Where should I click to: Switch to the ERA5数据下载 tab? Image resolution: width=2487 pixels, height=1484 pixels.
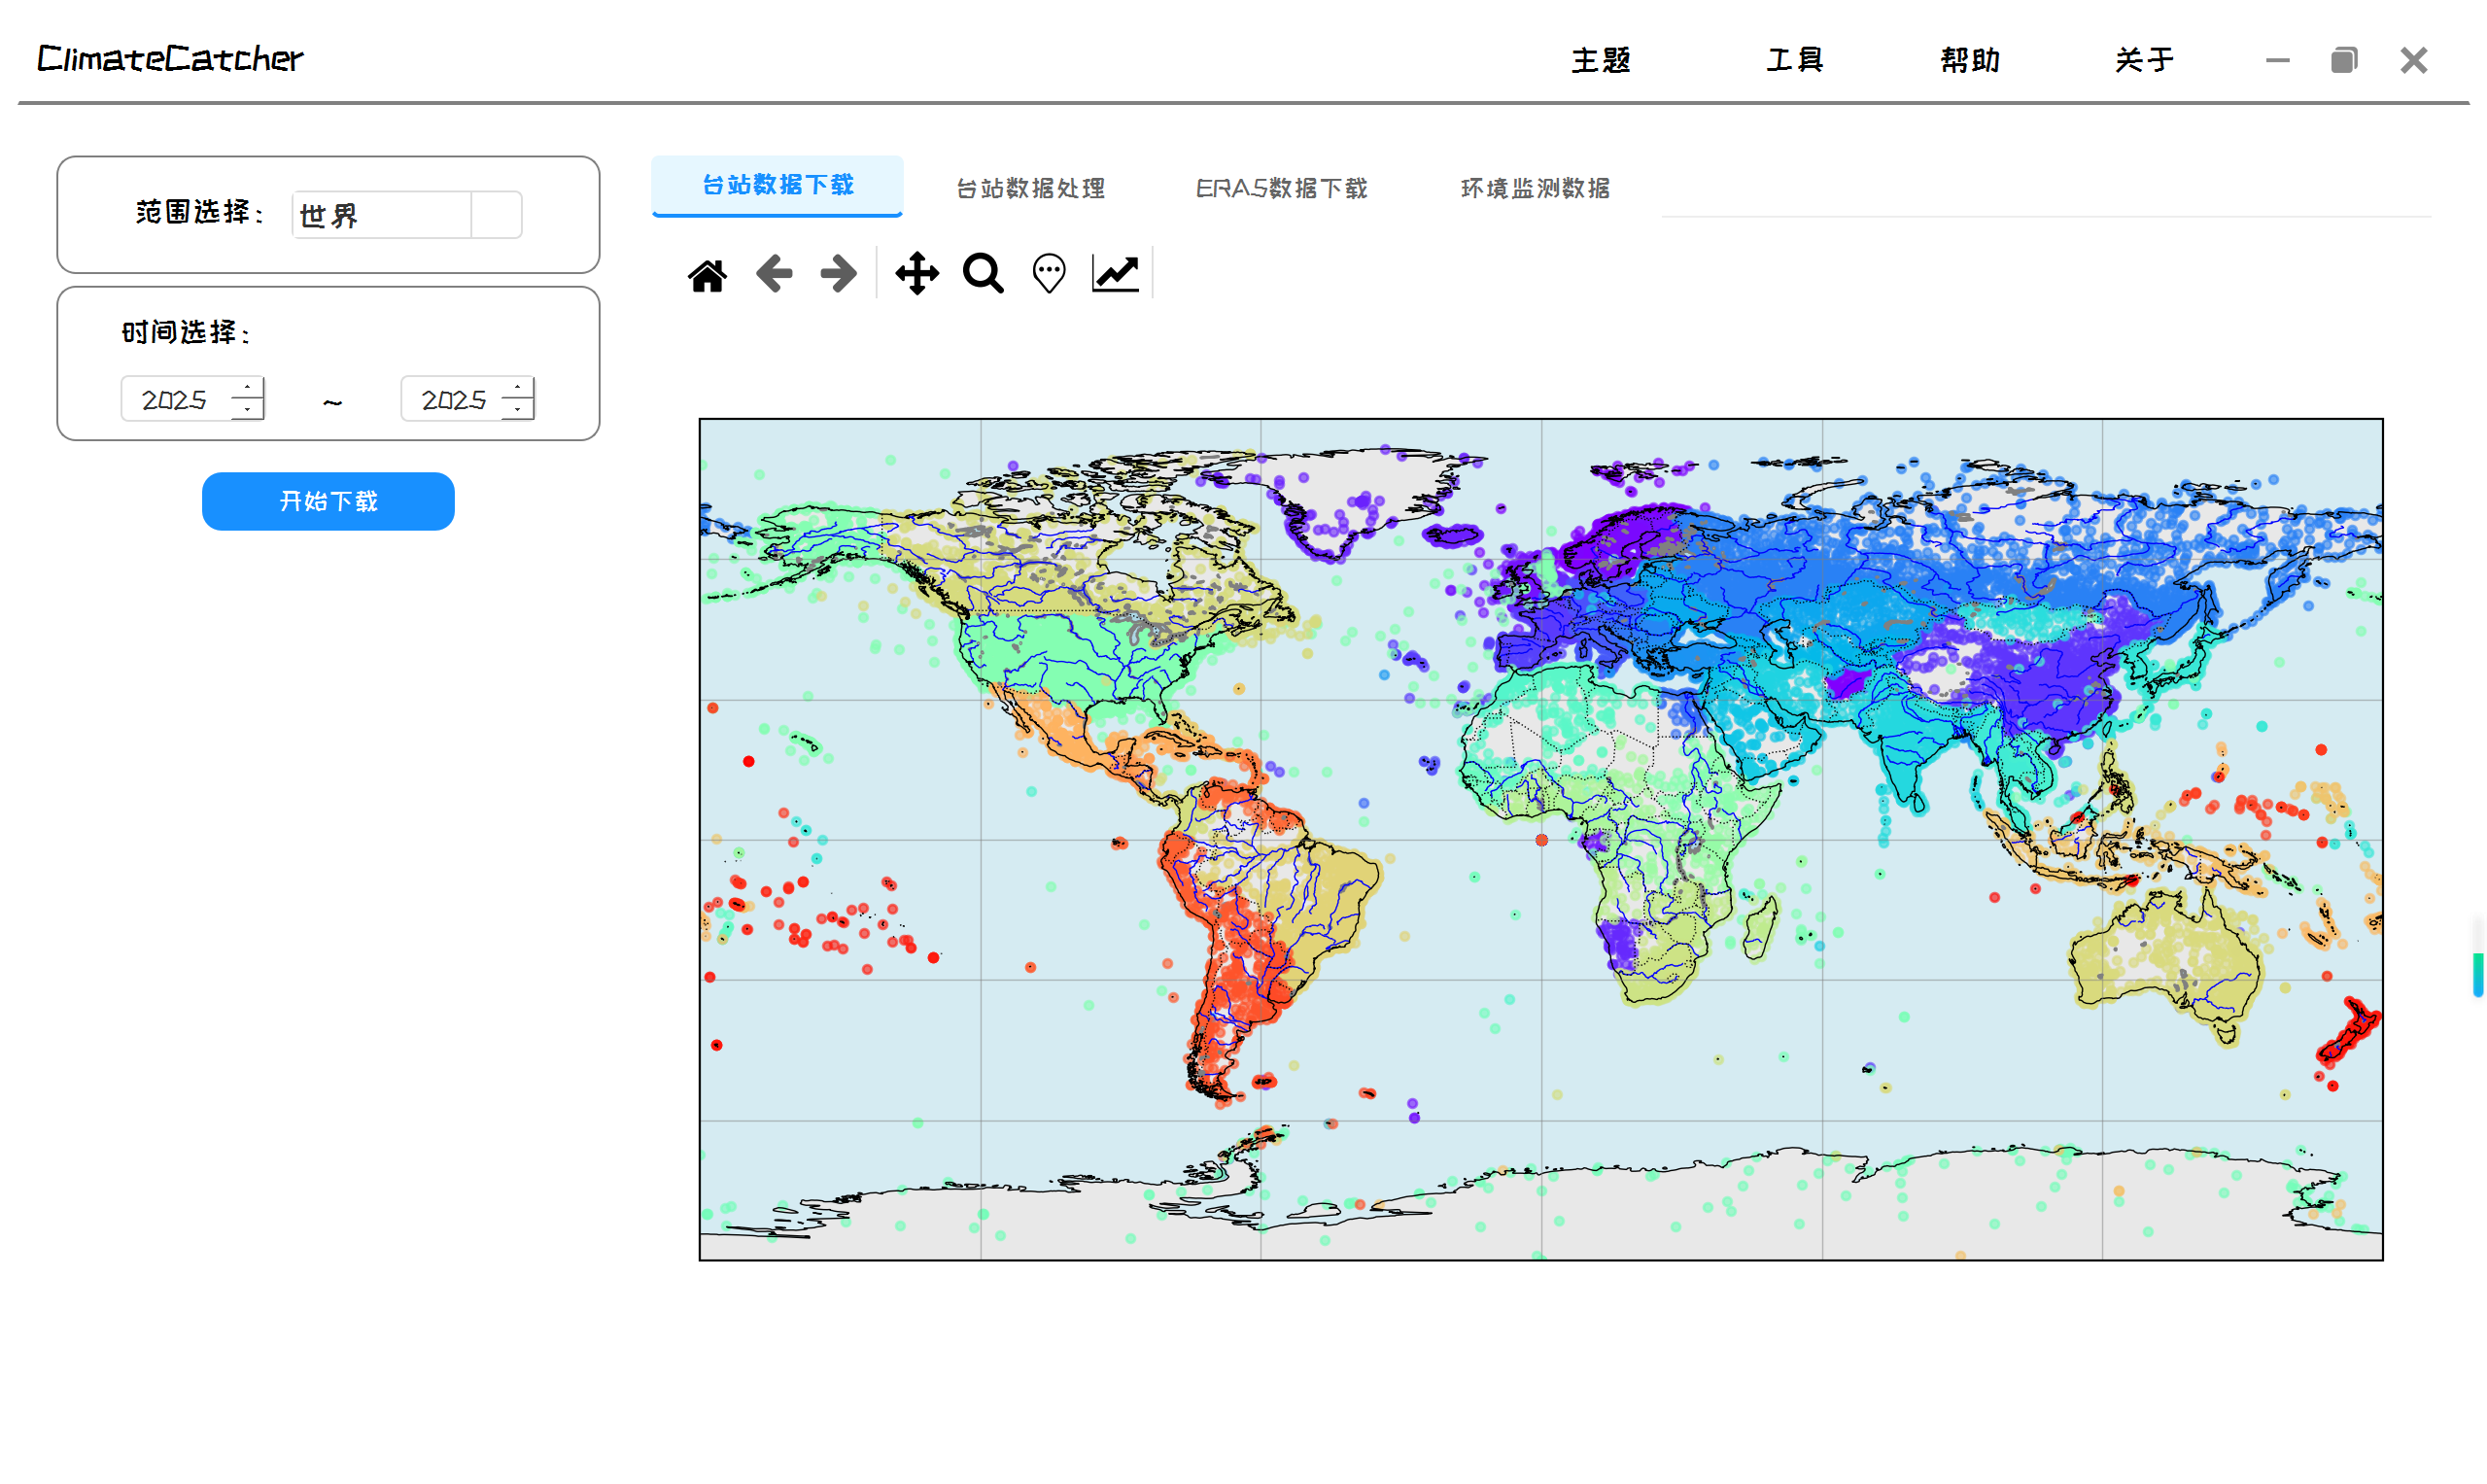(x=1281, y=188)
